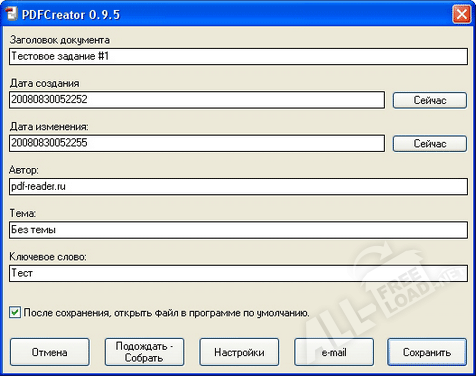Image resolution: width=476 pixels, height=376 pixels.
Task: Send the document via 'e-mail' button
Action: tap(334, 352)
